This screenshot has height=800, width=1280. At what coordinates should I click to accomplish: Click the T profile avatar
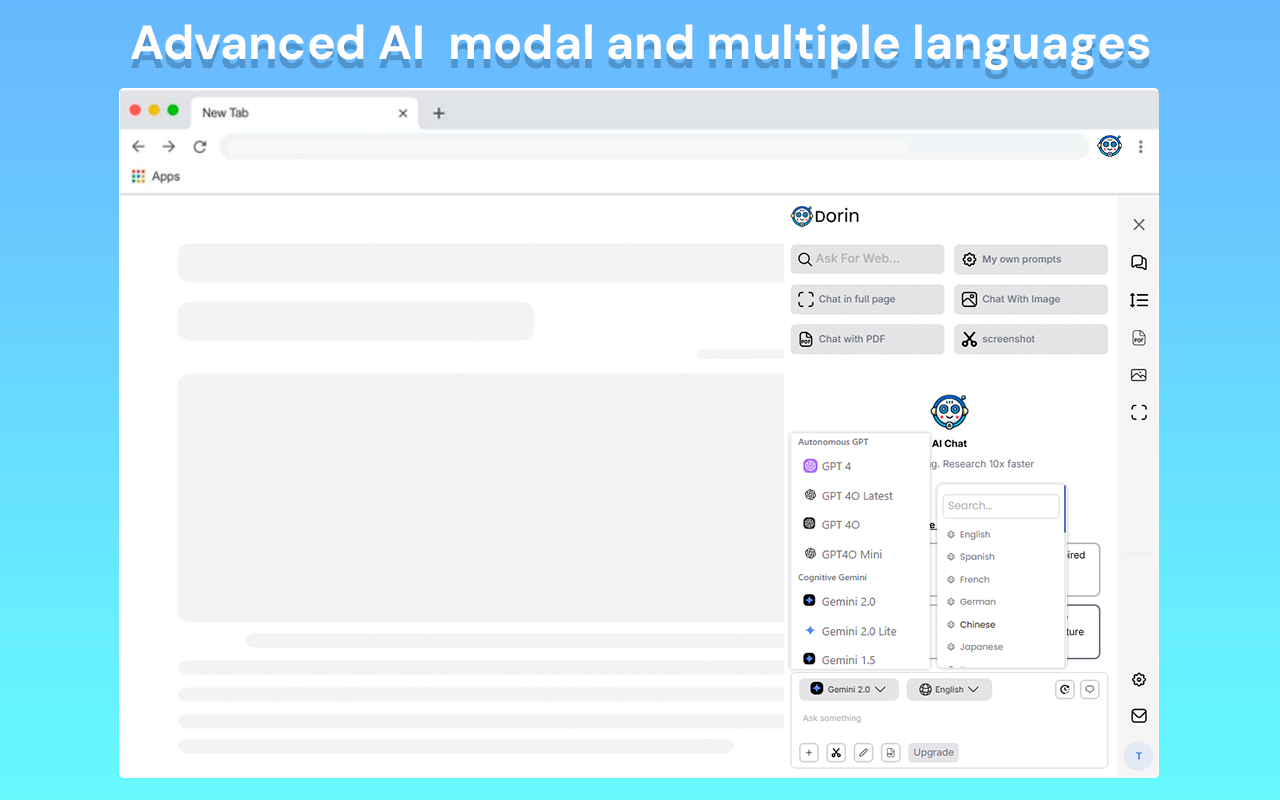[1138, 756]
